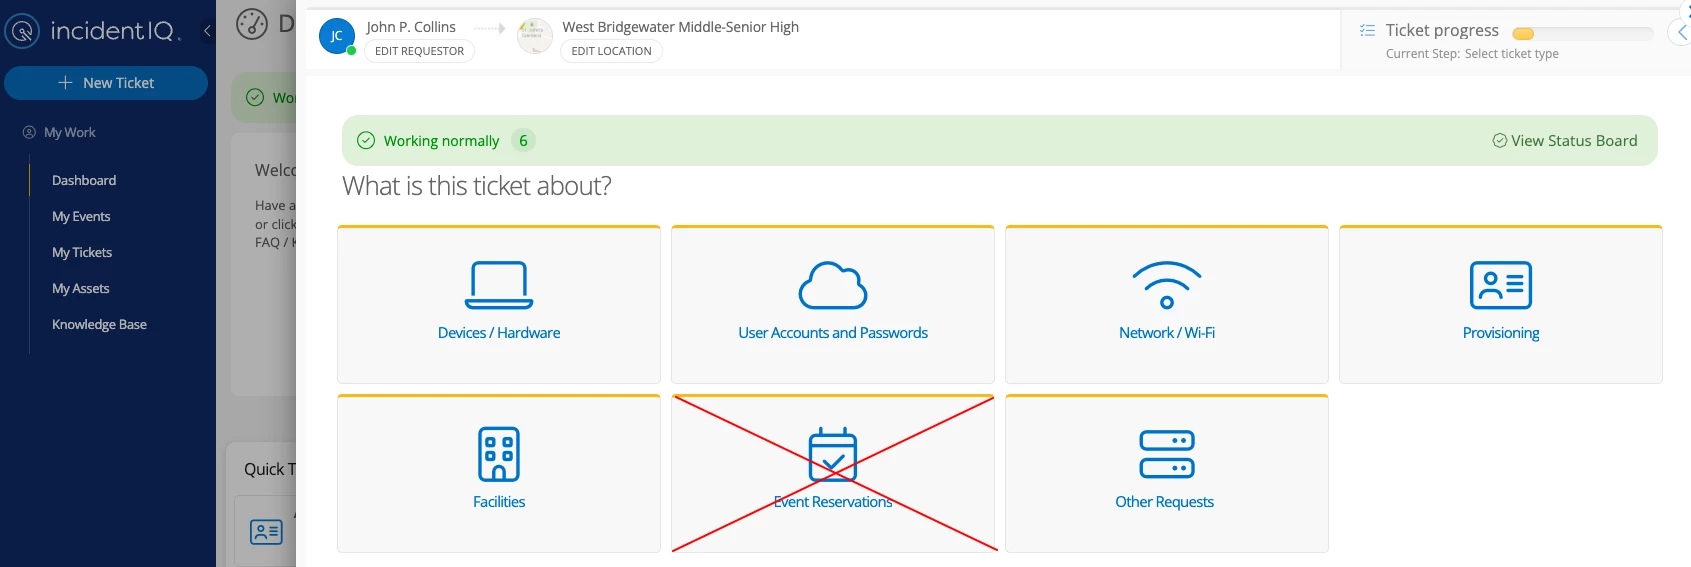Image resolution: width=1691 pixels, height=567 pixels.
Task: Choose the Provisioning label
Action: pyautogui.click(x=1501, y=333)
